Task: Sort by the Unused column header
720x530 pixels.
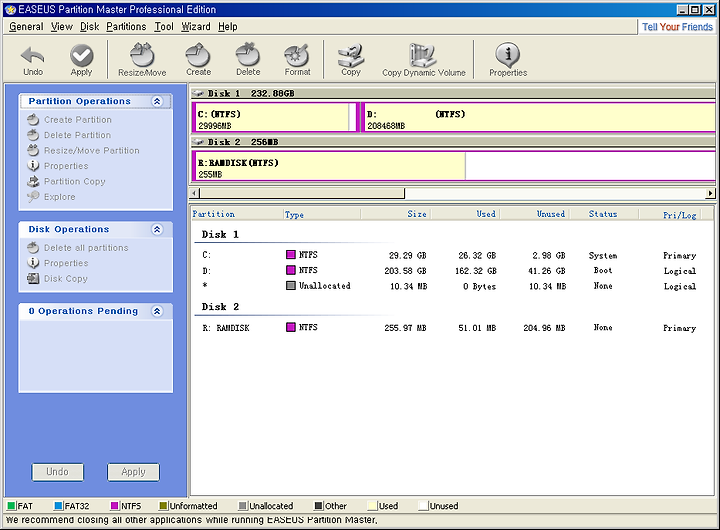Action: pos(535,214)
